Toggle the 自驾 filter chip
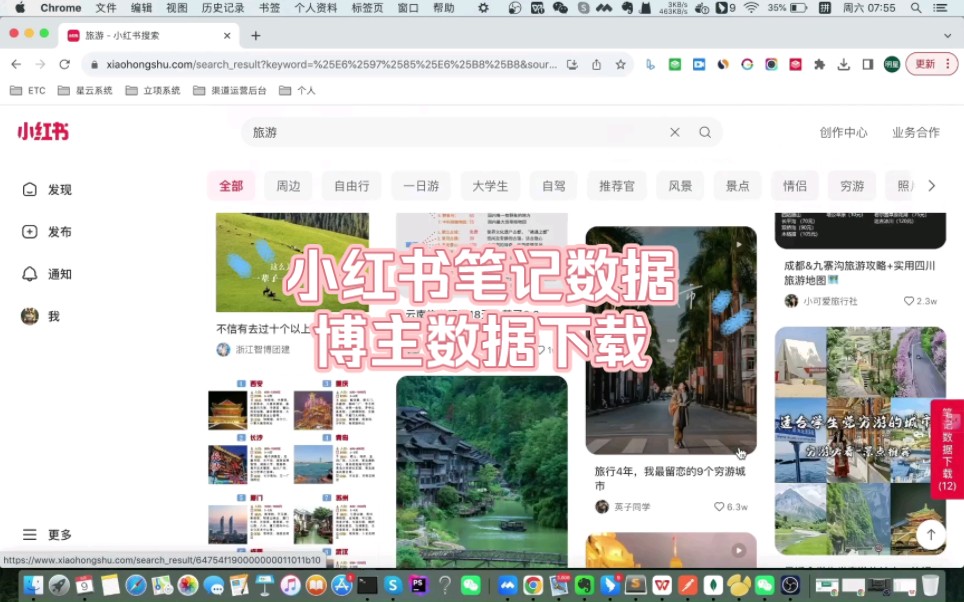The image size is (964, 602). (553, 185)
